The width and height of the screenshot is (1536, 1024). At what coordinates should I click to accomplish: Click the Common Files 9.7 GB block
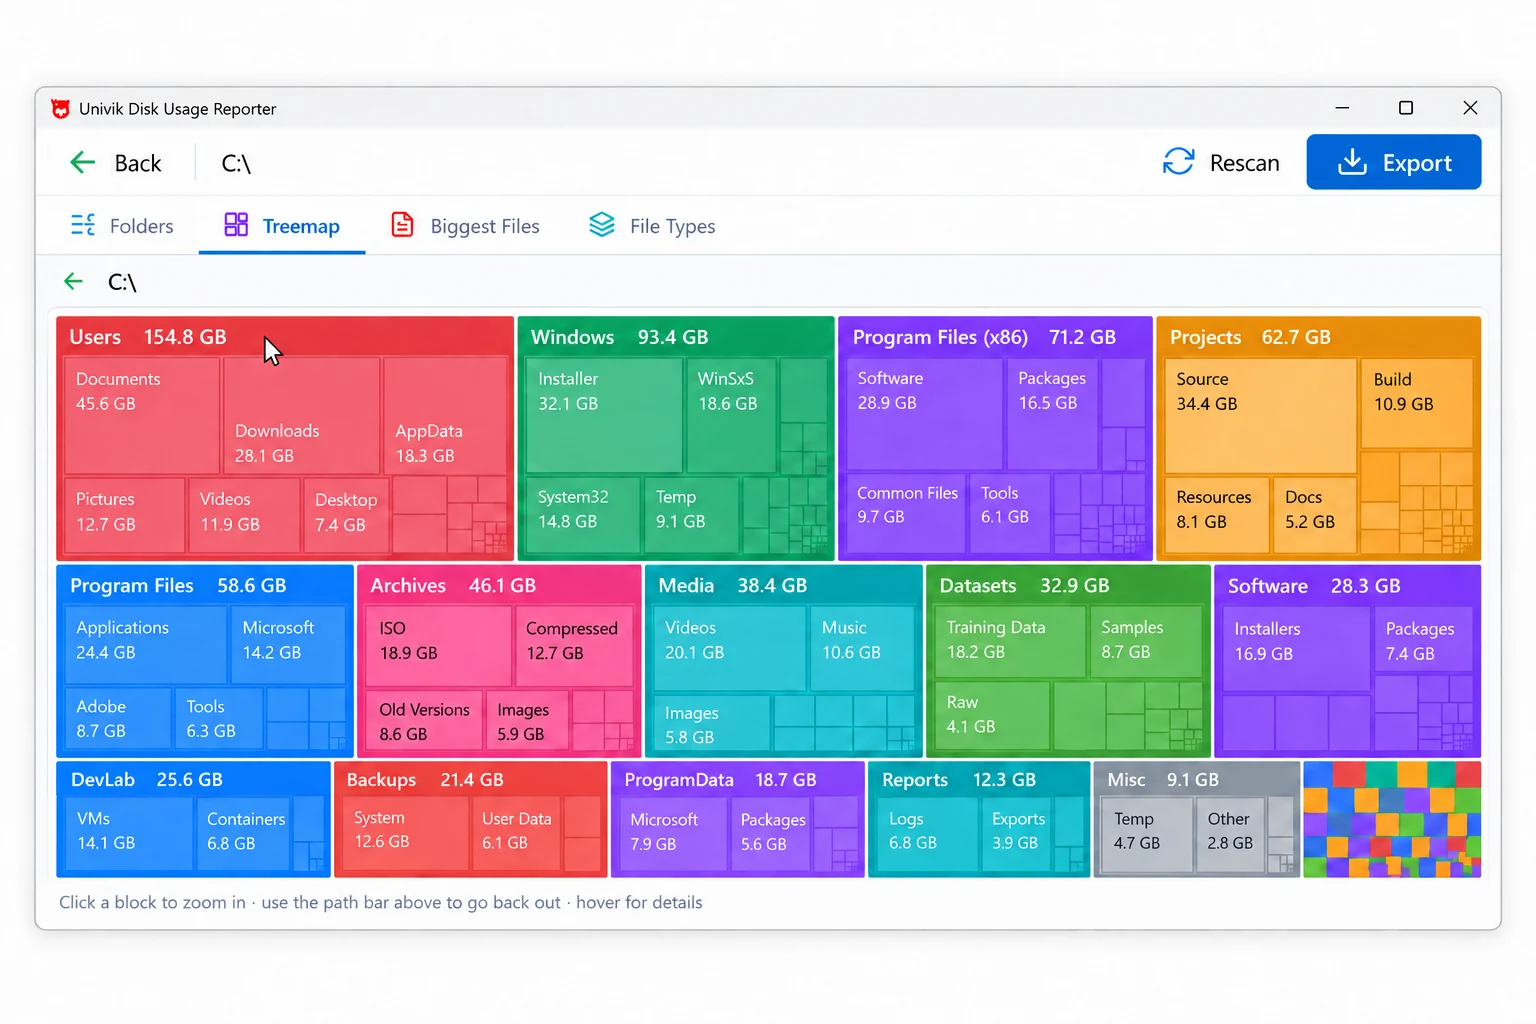[907, 513]
